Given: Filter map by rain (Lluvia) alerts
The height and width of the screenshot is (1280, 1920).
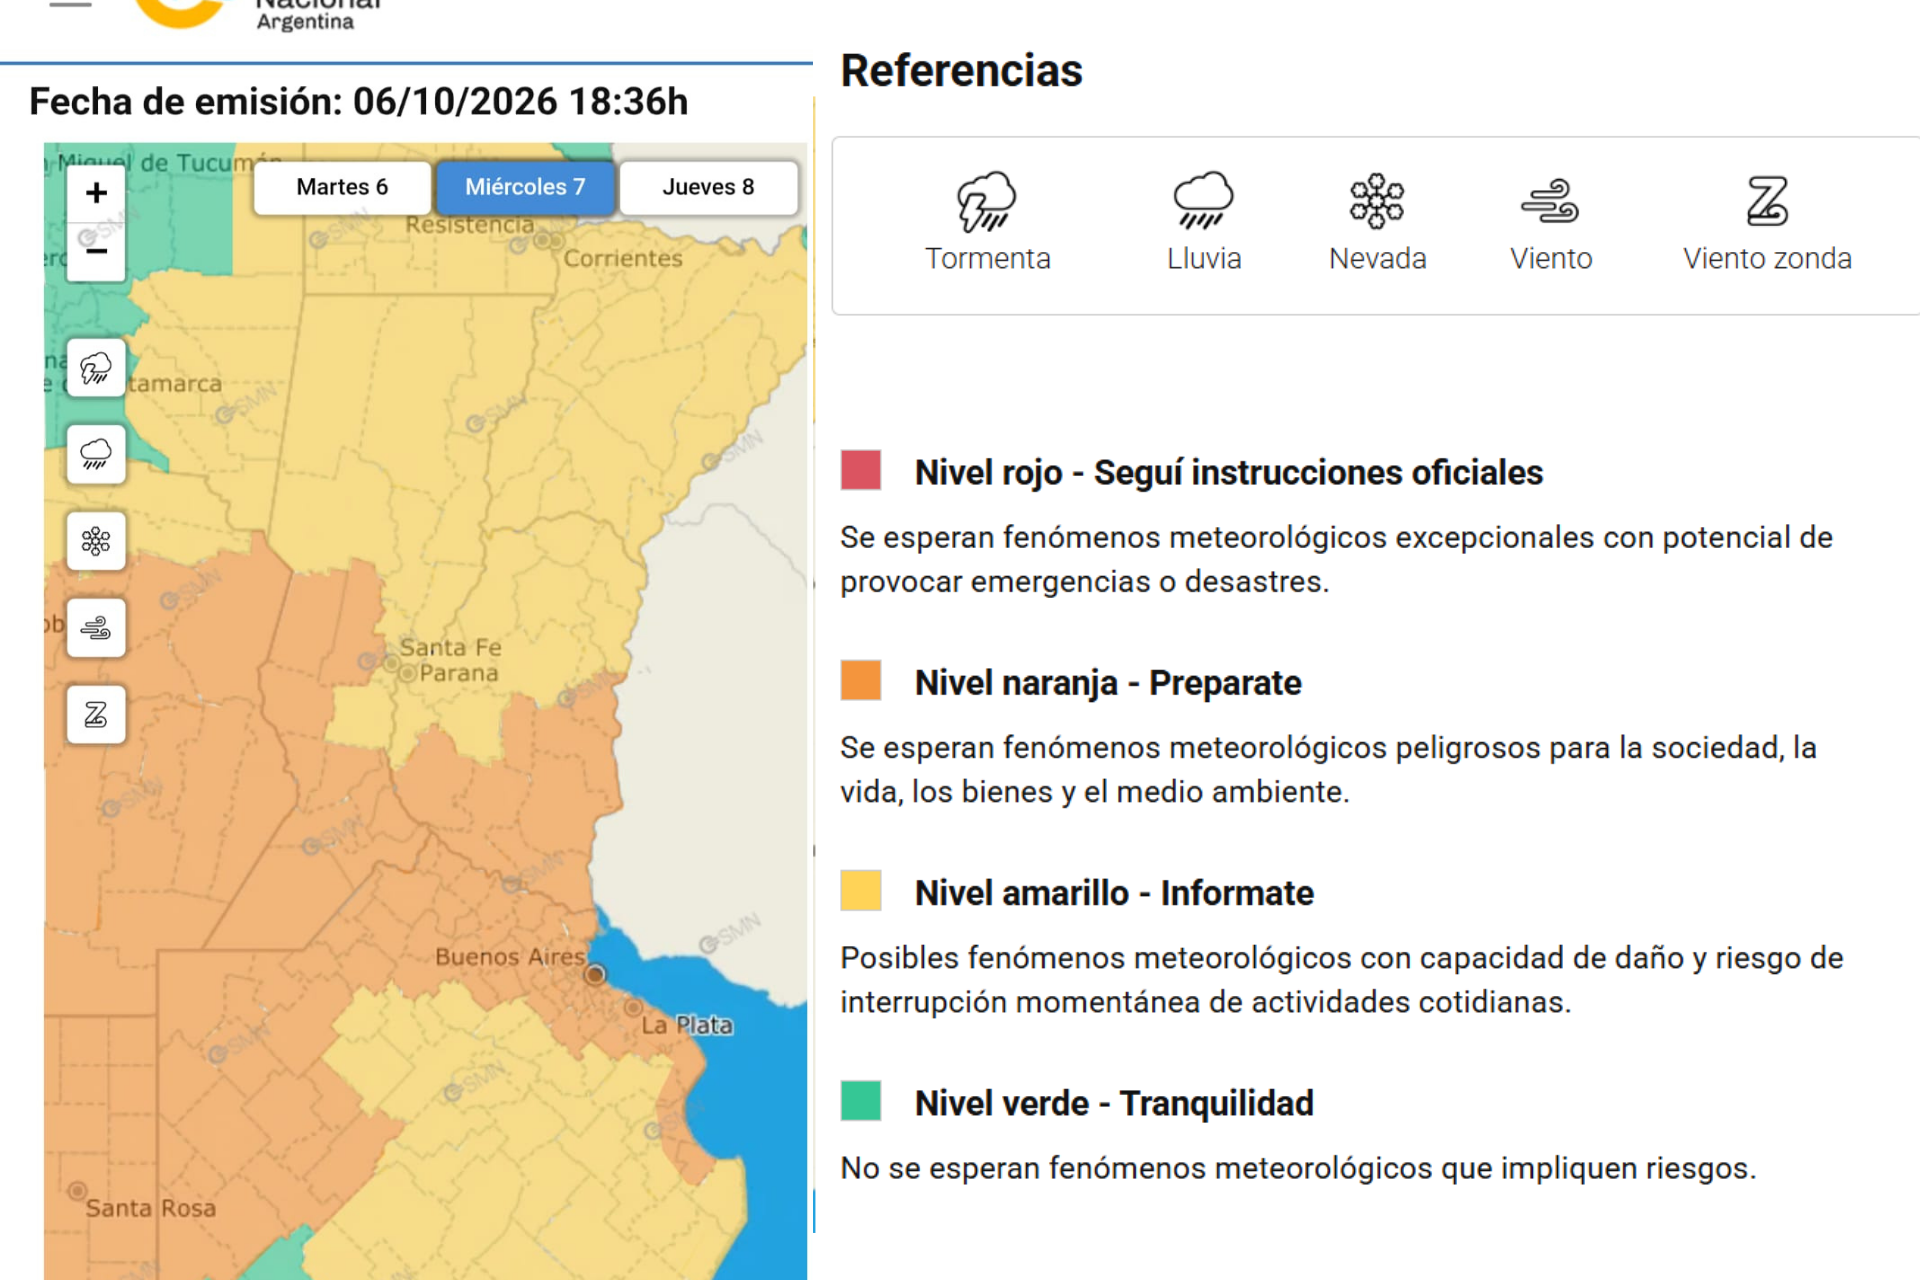Looking at the screenshot, I should 96,454.
